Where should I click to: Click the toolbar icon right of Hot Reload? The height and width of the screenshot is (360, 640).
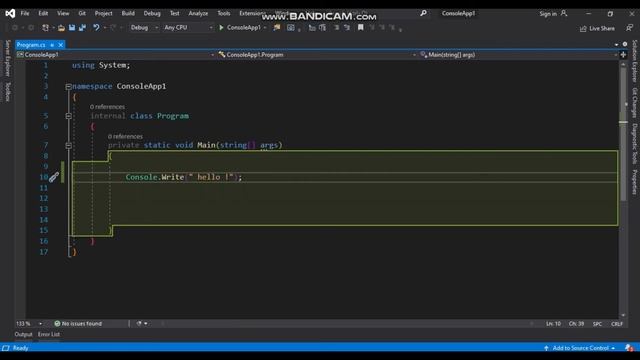[291, 27]
